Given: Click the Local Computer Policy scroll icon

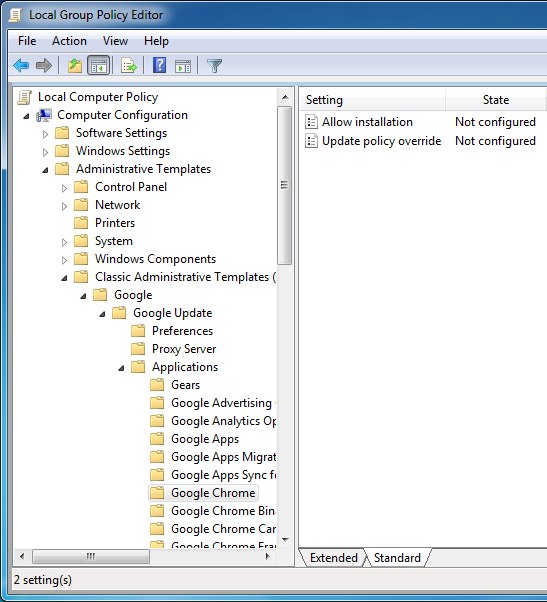Looking at the screenshot, I should click(25, 97).
